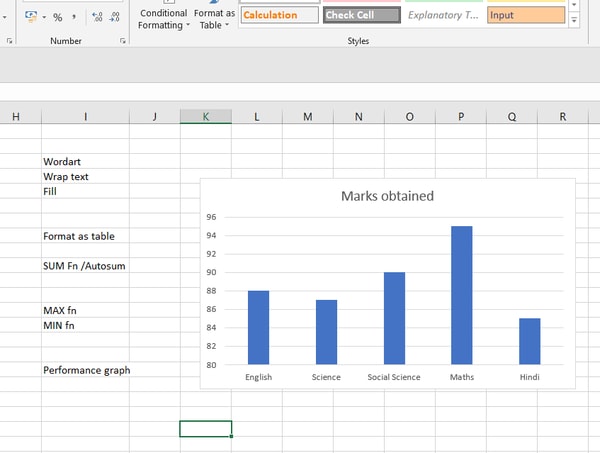Click the 96 value on vertical axis

[211, 217]
